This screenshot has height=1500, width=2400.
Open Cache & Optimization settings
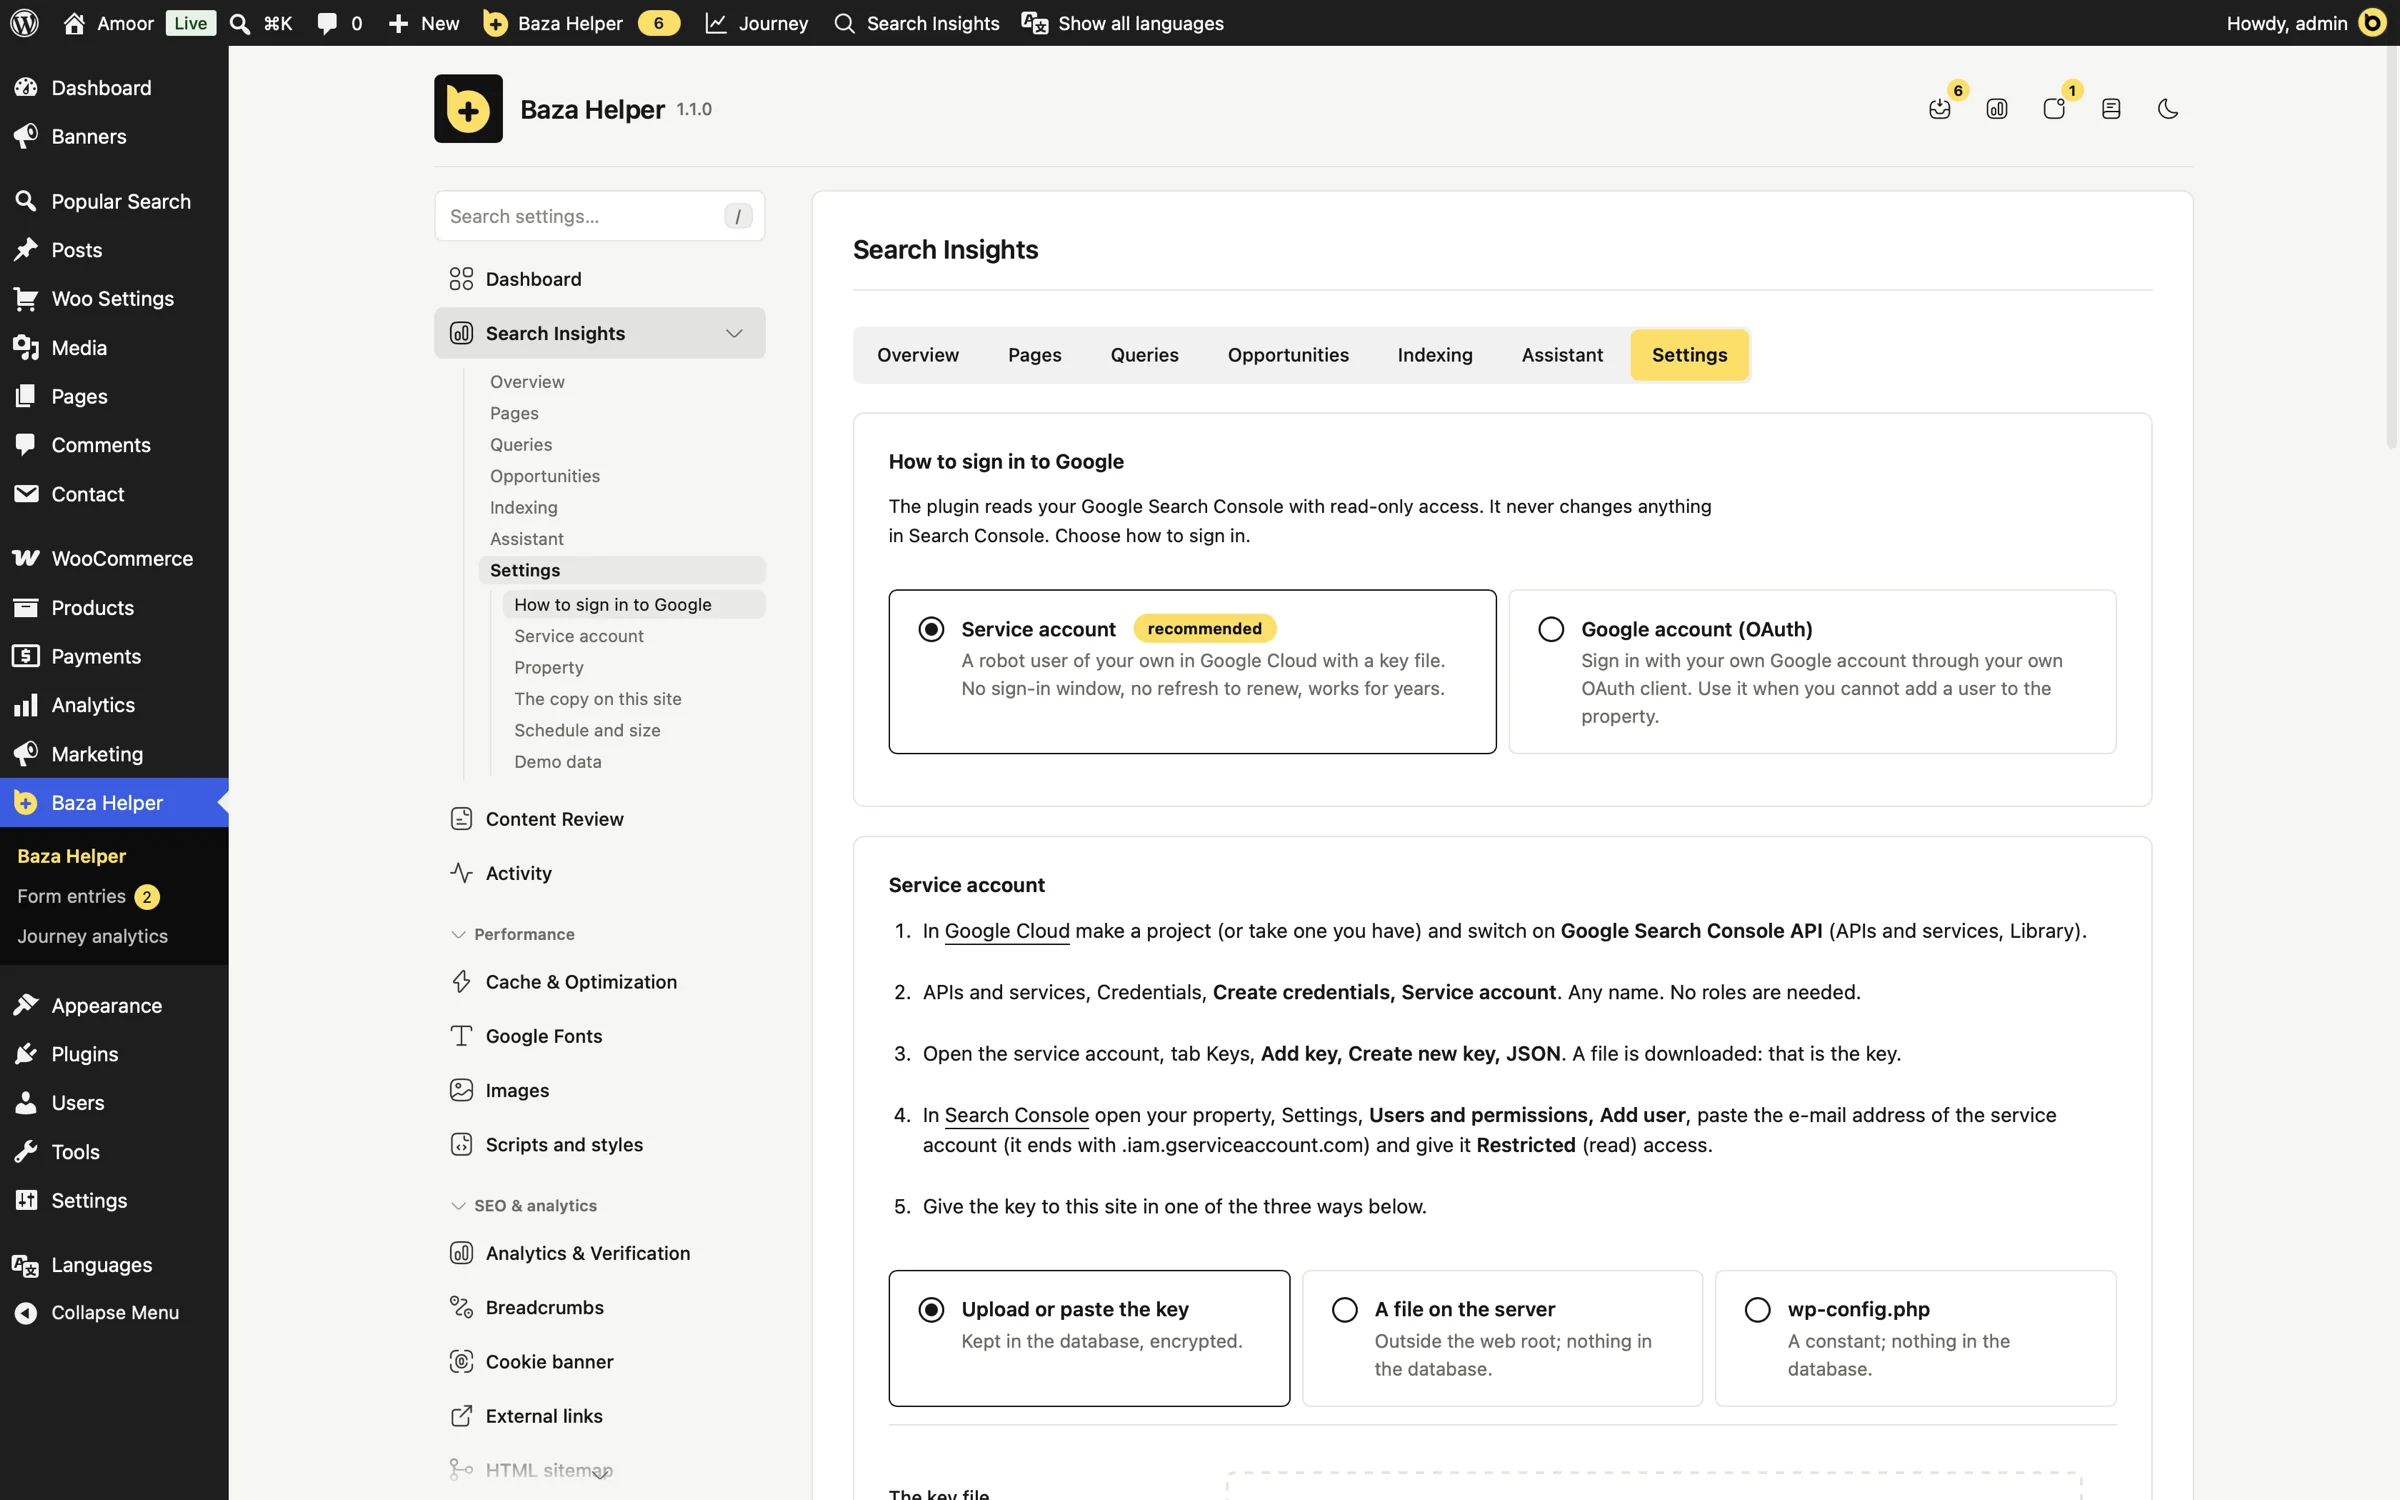[599, 981]
